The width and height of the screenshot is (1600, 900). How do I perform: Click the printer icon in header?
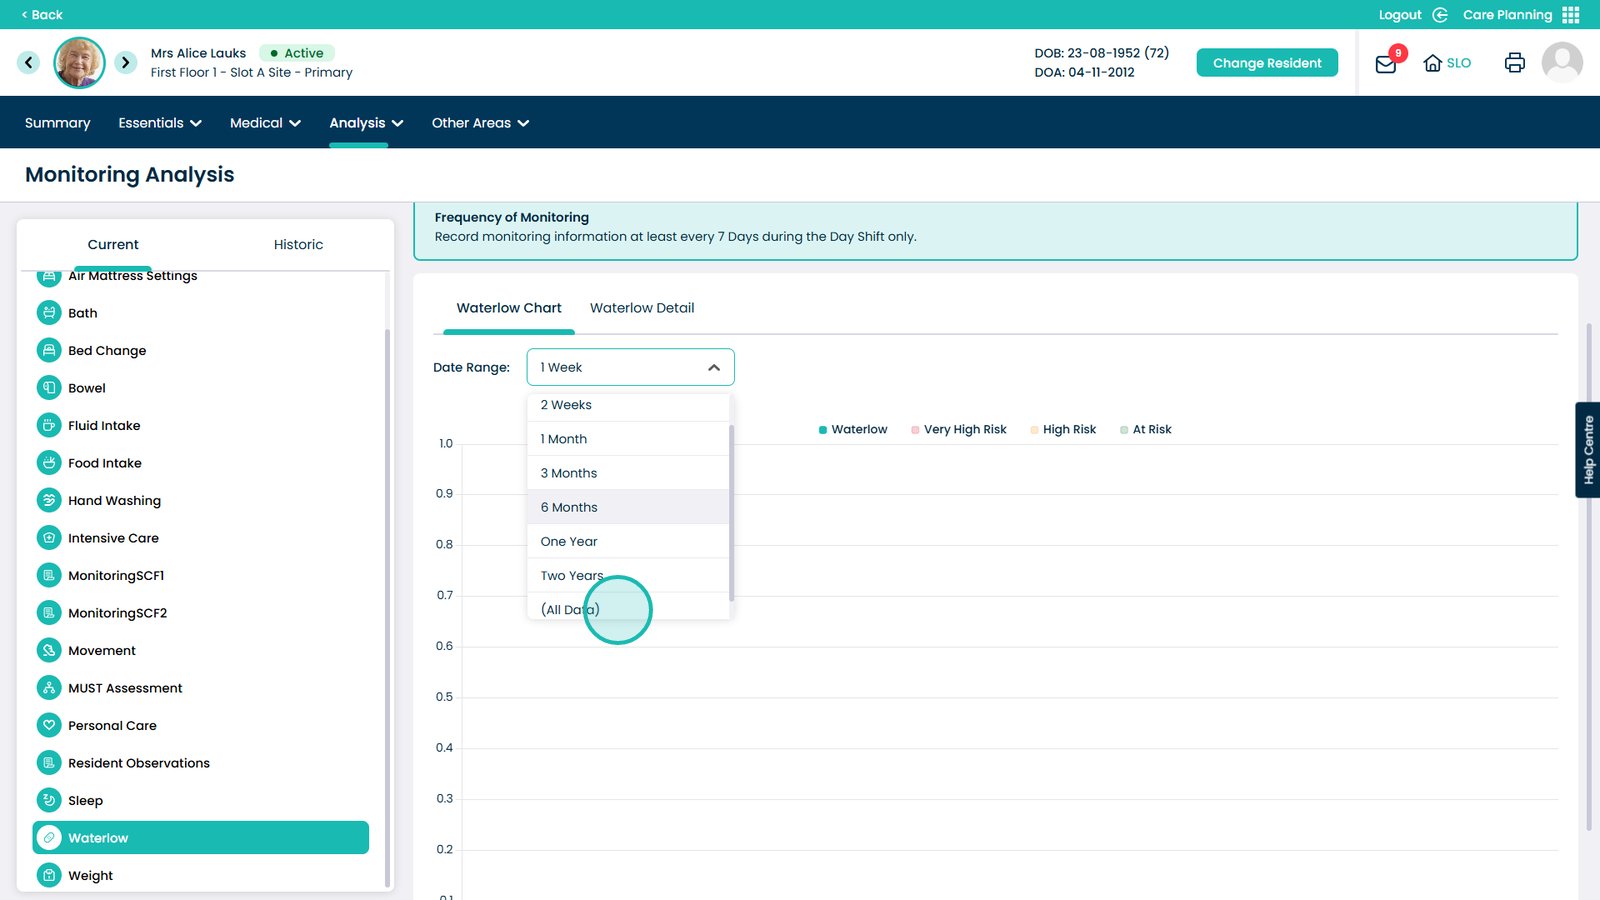(1514, 63)
